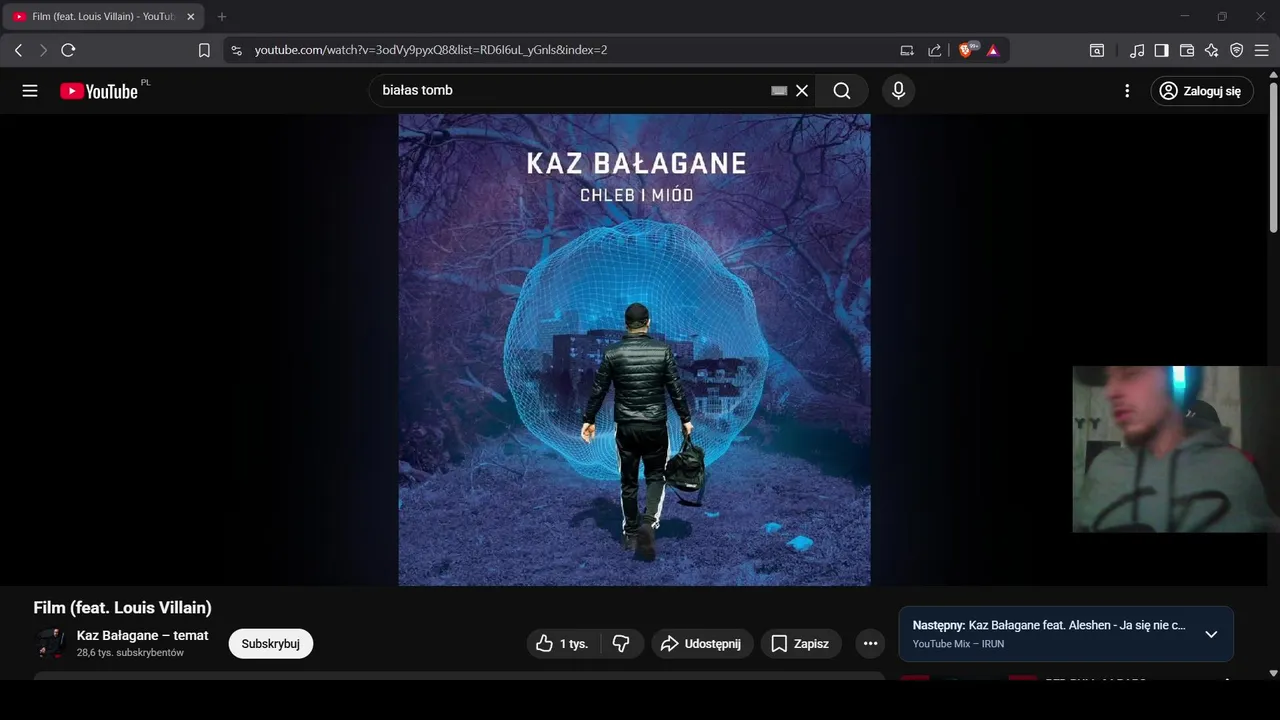Open Brave VPN shield icon
Viewport: 1280px width, 720px height.
[x=1237, y=50]
